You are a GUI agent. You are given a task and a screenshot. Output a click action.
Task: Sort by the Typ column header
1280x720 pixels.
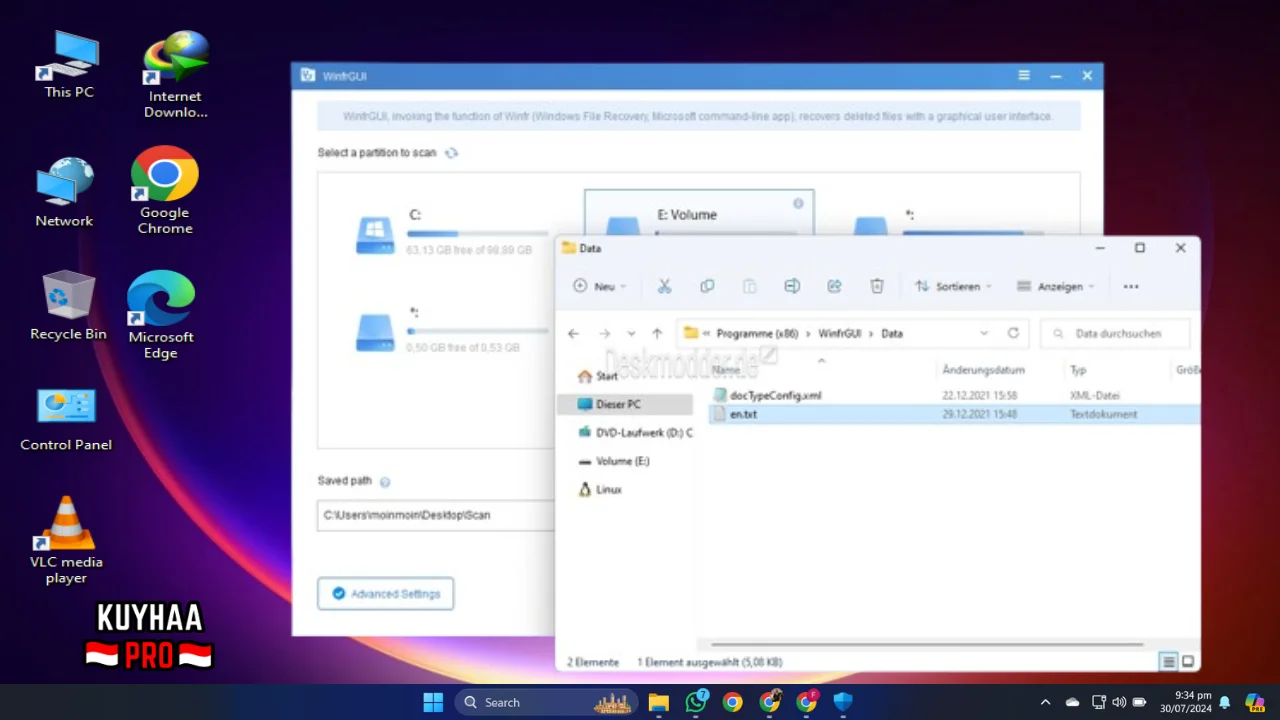tap(1078, 370)
